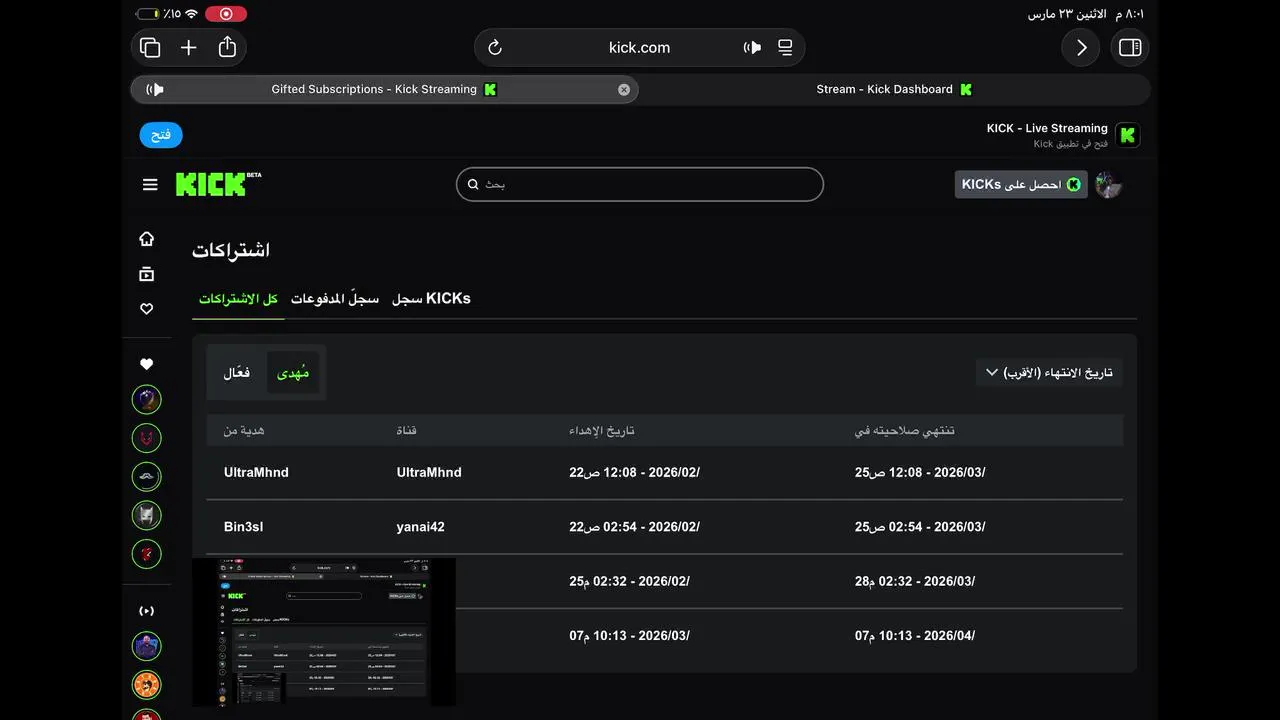The image size is (1280, 720).
Task: Click the KICK - Live Streaming banner title
Action: coord(1047,128)
